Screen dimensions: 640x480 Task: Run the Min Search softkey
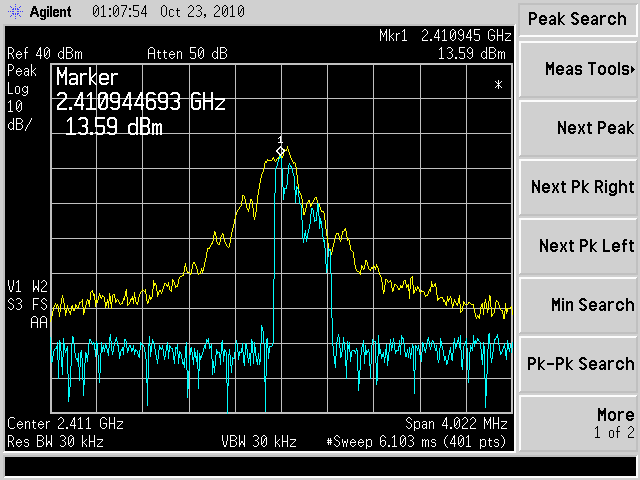[578, 305]
